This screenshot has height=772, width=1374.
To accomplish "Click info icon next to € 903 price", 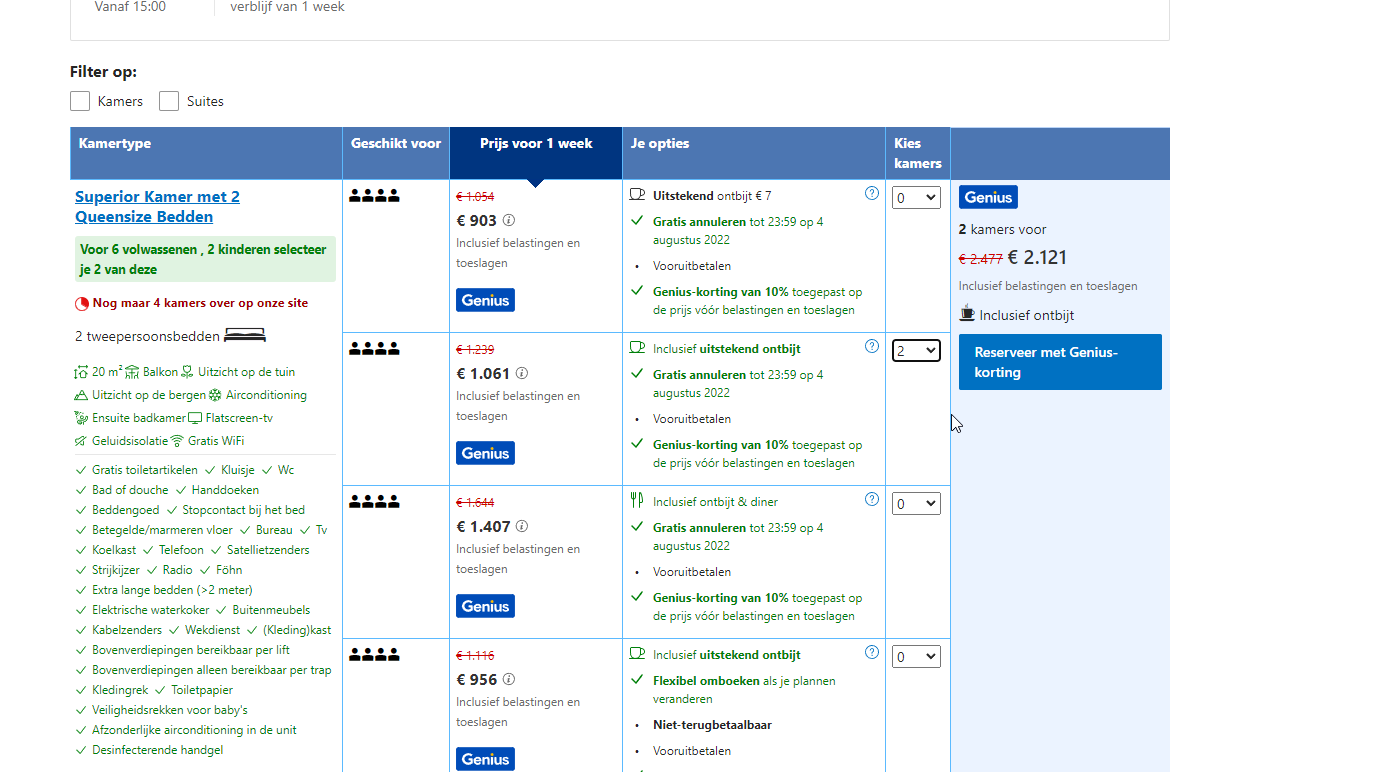I will click(x=509, y=220).
